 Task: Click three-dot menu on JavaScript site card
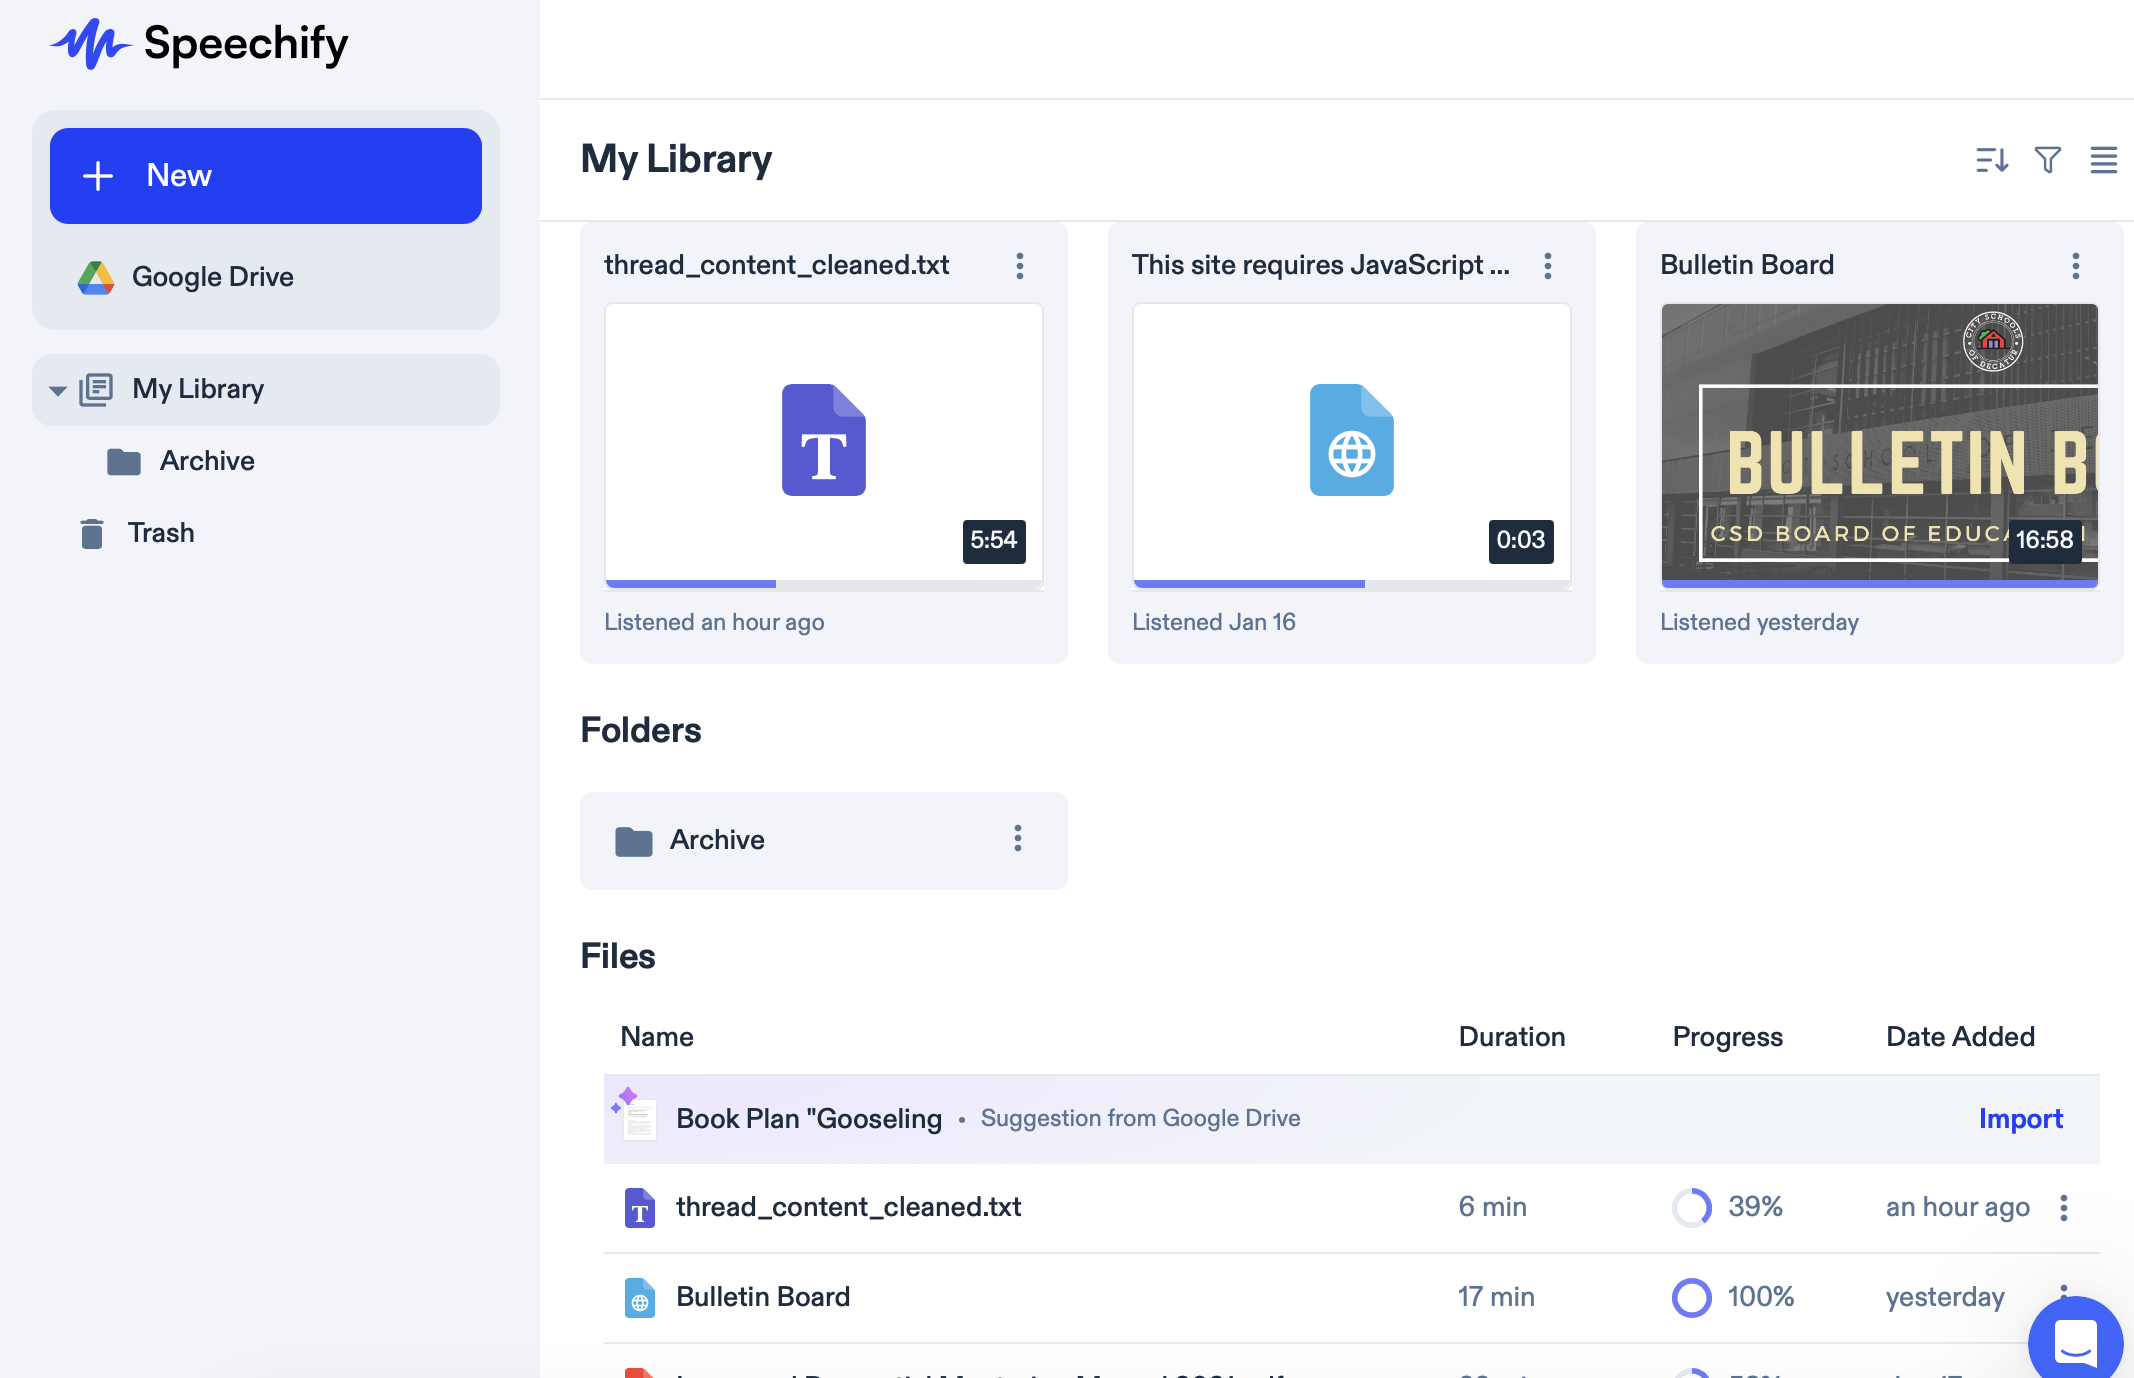[1551, 263]
